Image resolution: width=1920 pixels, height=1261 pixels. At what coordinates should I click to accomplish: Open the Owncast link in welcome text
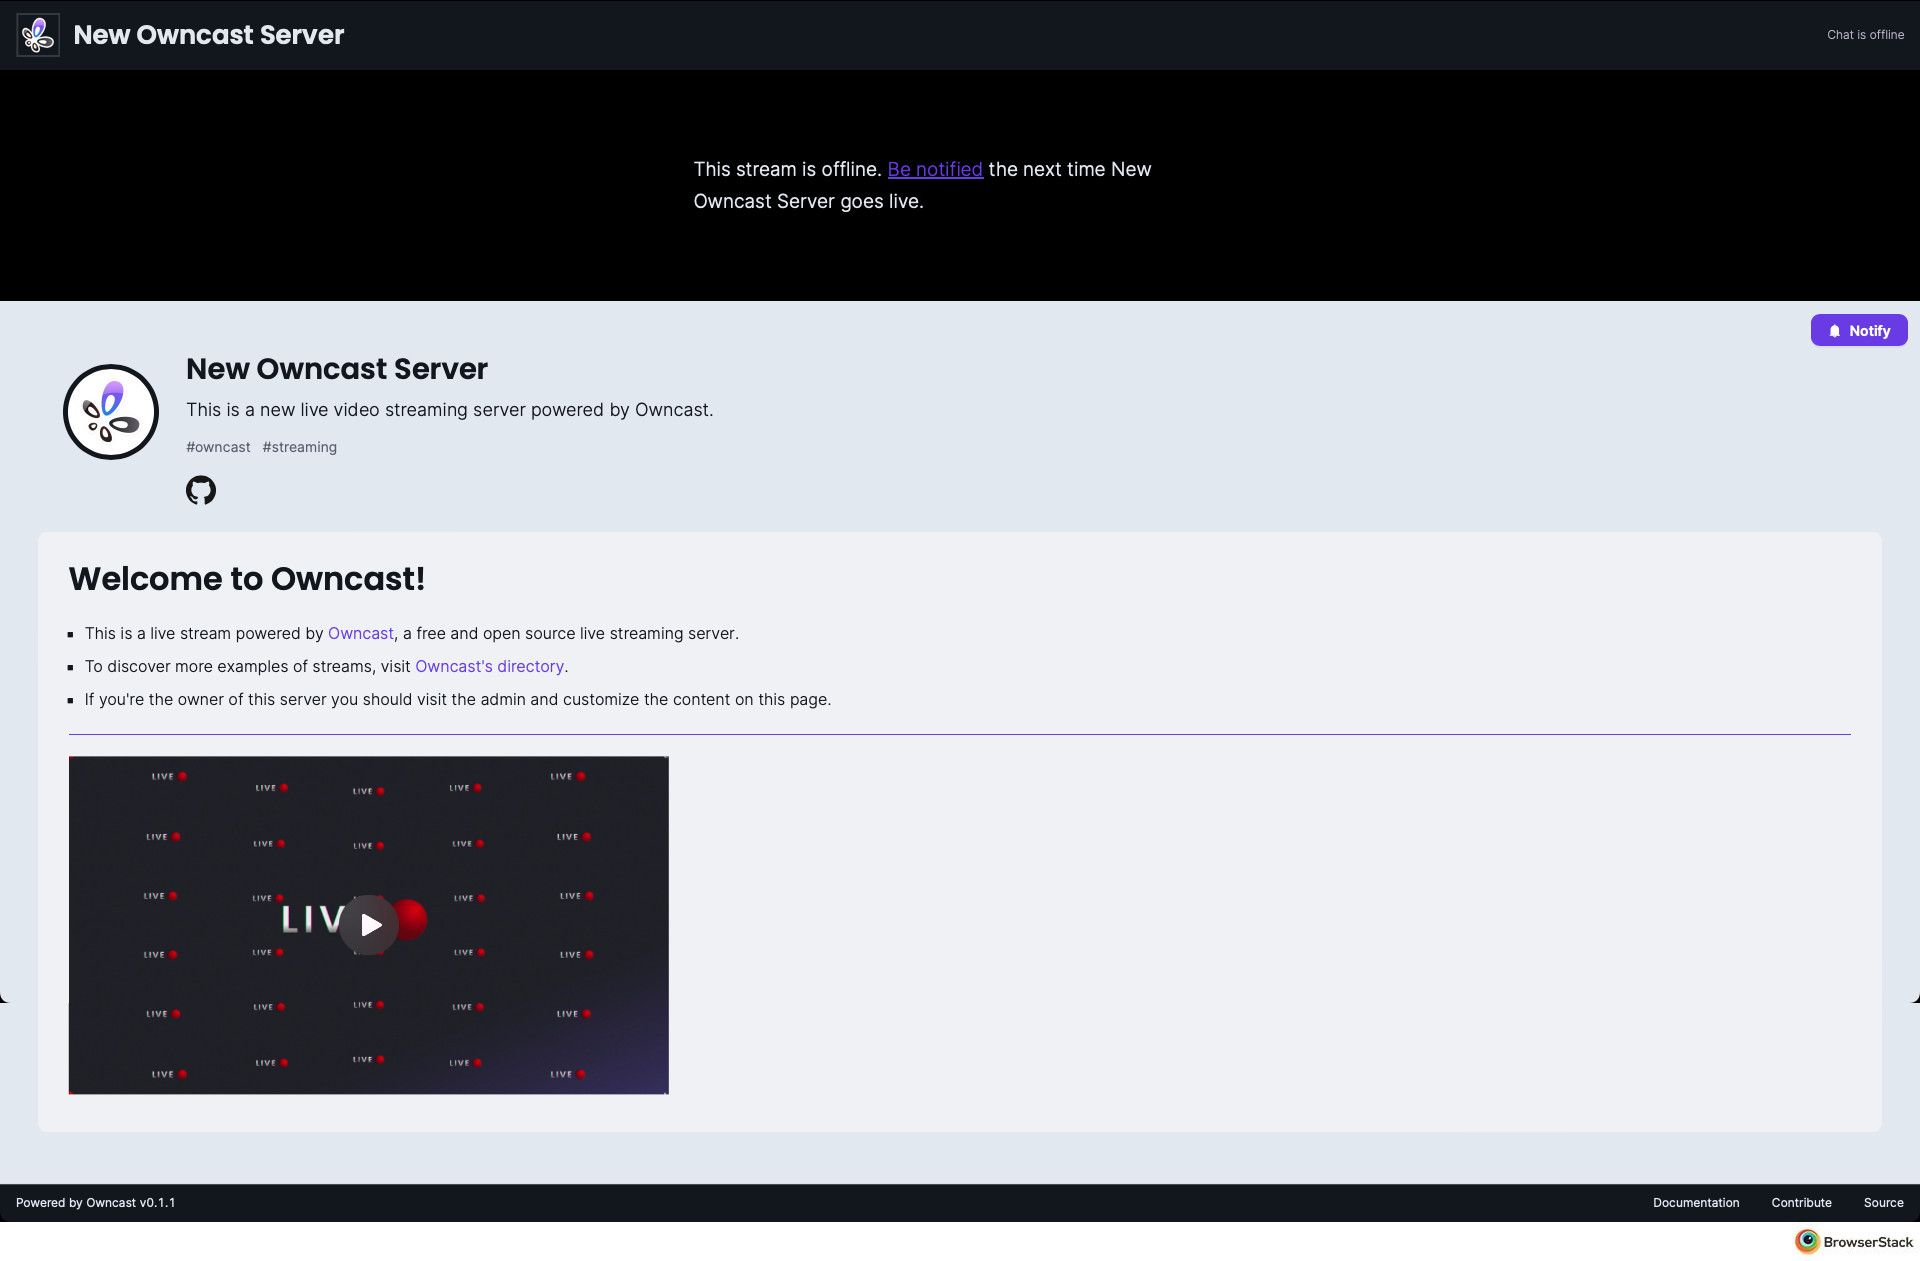[x=361, y=633]
